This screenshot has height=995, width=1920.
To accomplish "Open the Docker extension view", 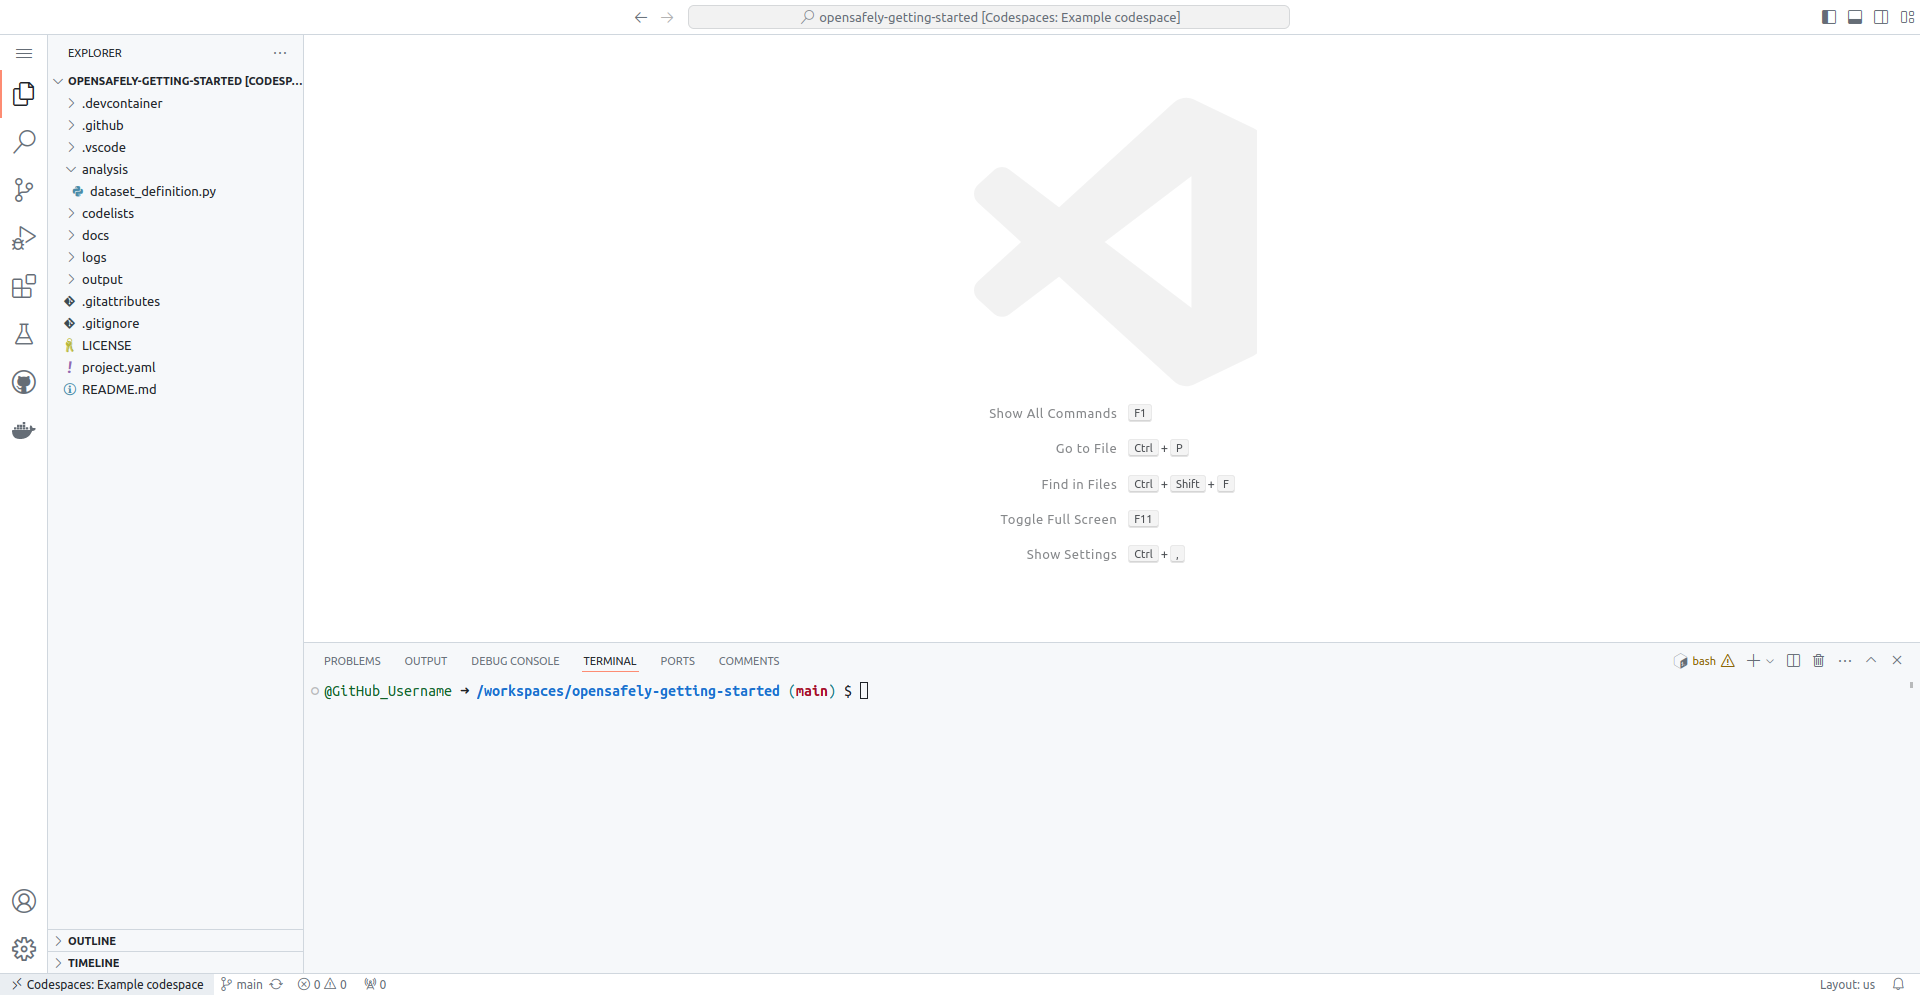I will (x=24, y=430).
